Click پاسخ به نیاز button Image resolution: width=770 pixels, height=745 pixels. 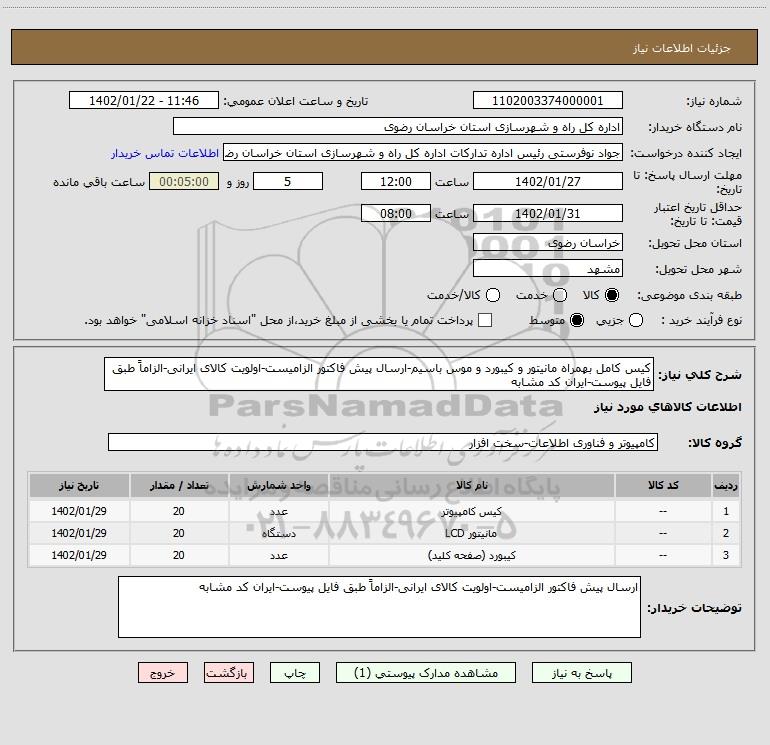point(582,673)
